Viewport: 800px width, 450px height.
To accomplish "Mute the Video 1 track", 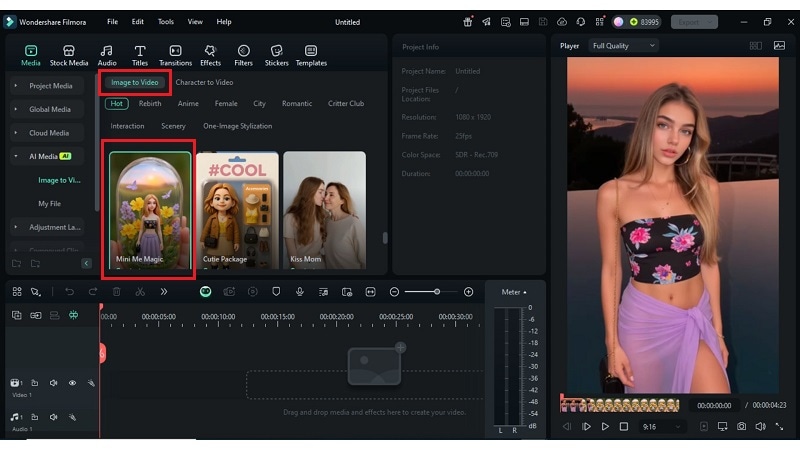I will pos(53,383).
